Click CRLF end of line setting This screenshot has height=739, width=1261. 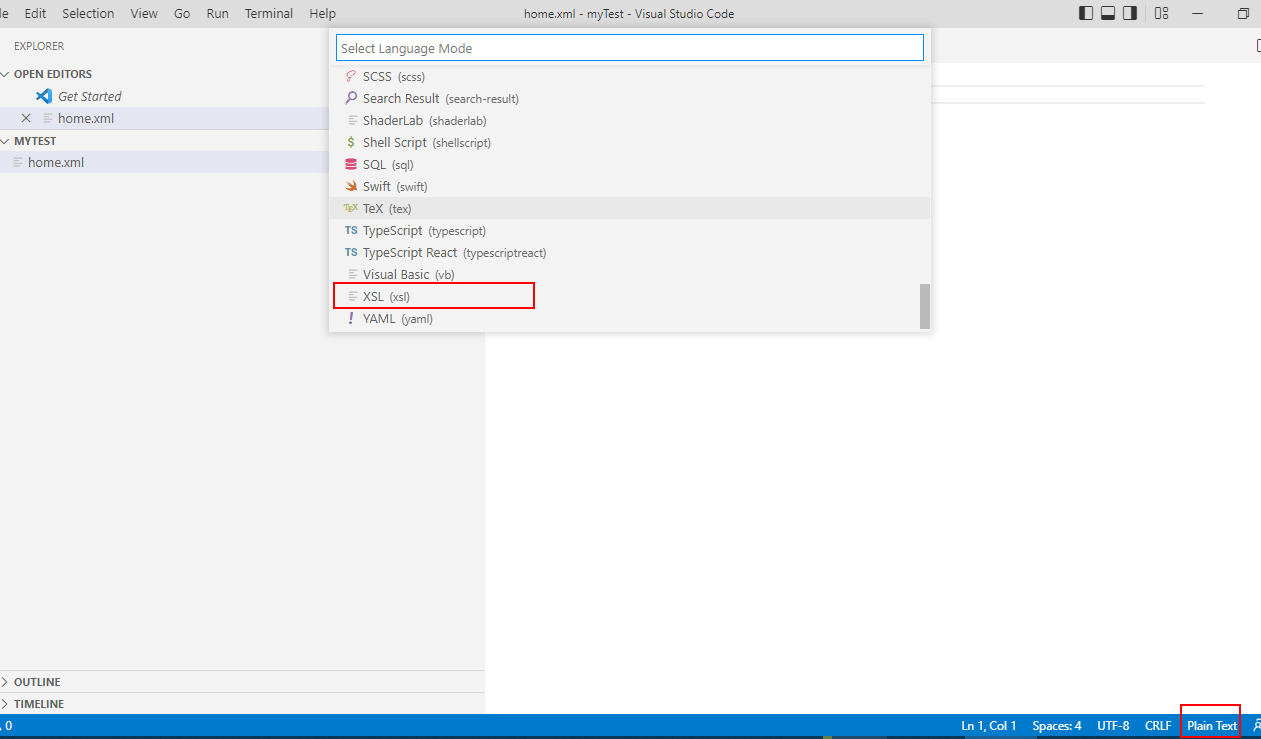(1158, 726)
